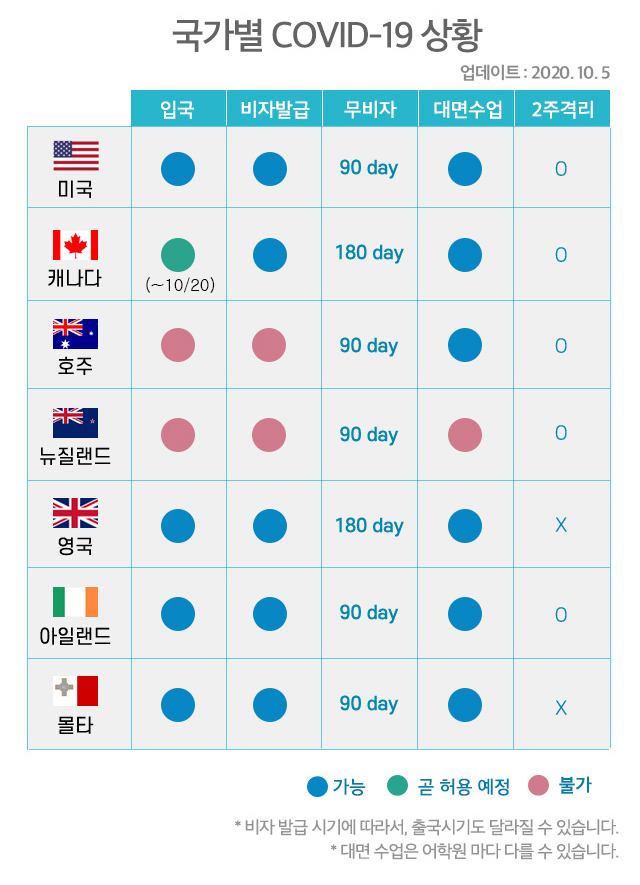The image size is (640, 885).
Task: Click the green 곧 허용 예정 legend dot
Action: click(397, 785)
